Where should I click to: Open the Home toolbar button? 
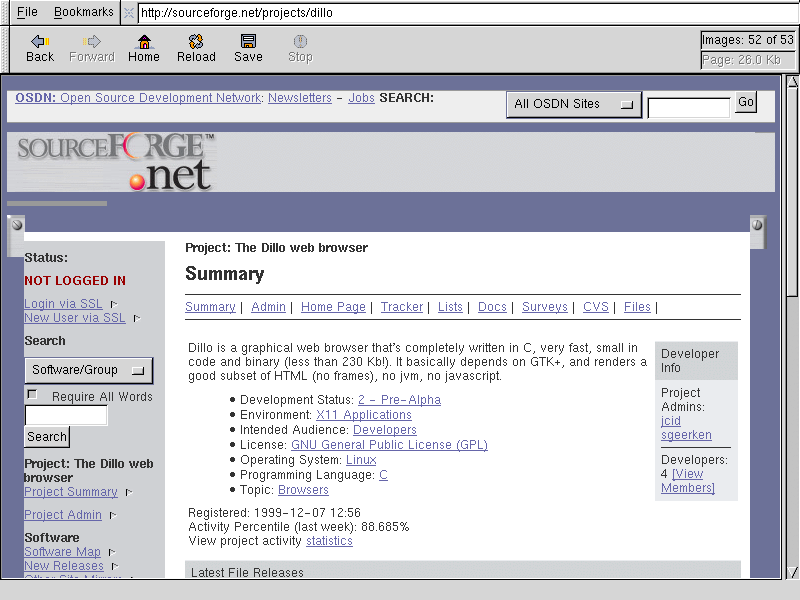[x=144, y=48]
